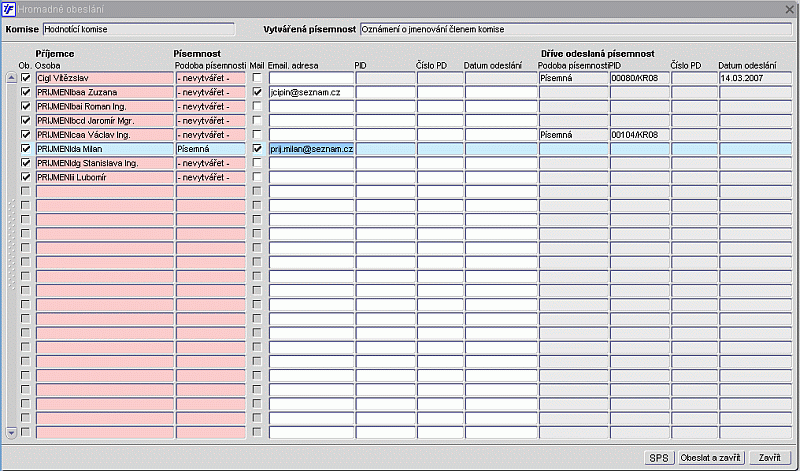Viewport: 800px width, 471px height.
Task: Click the scroll up arrow beside recipient list
Action: [11, 78]
